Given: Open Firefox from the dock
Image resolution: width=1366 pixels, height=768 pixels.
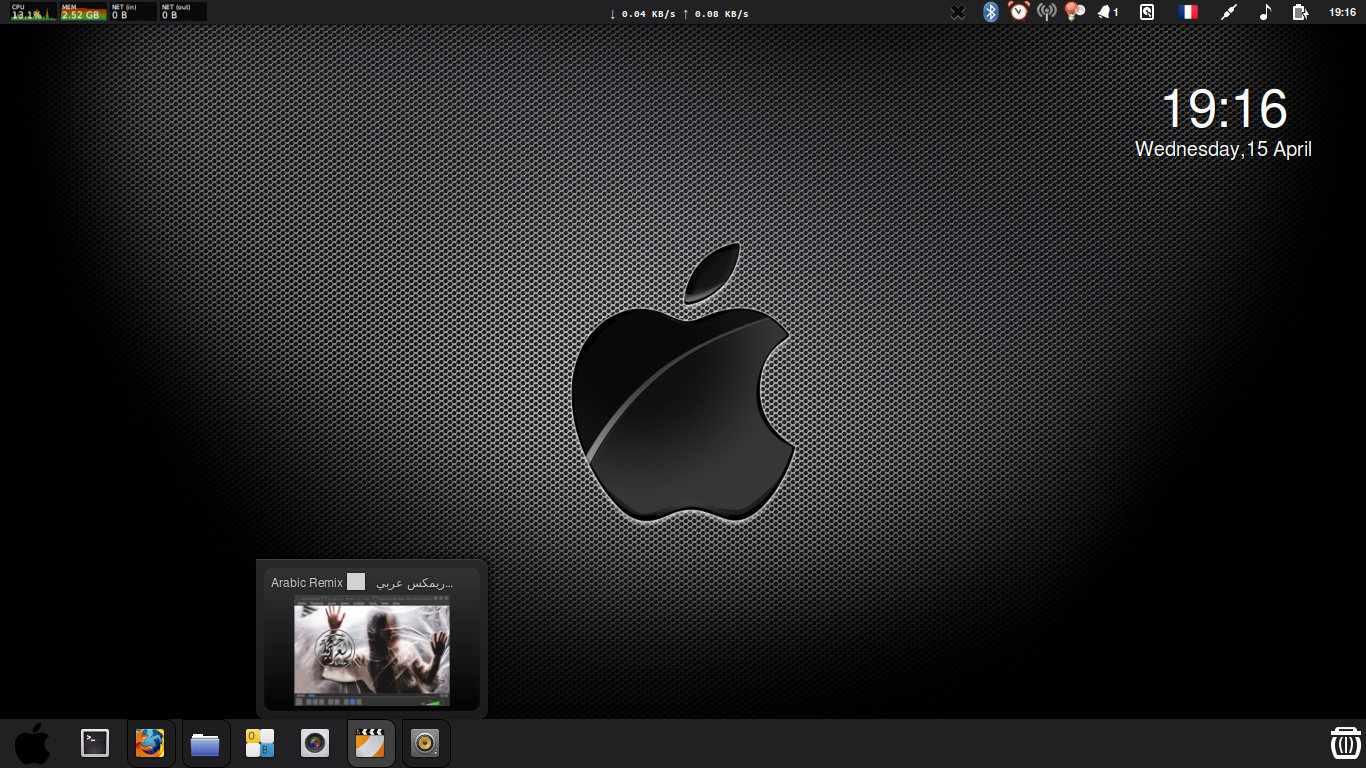Looking at the screenshot, I should pyautogui.click(x=150, y=743).
